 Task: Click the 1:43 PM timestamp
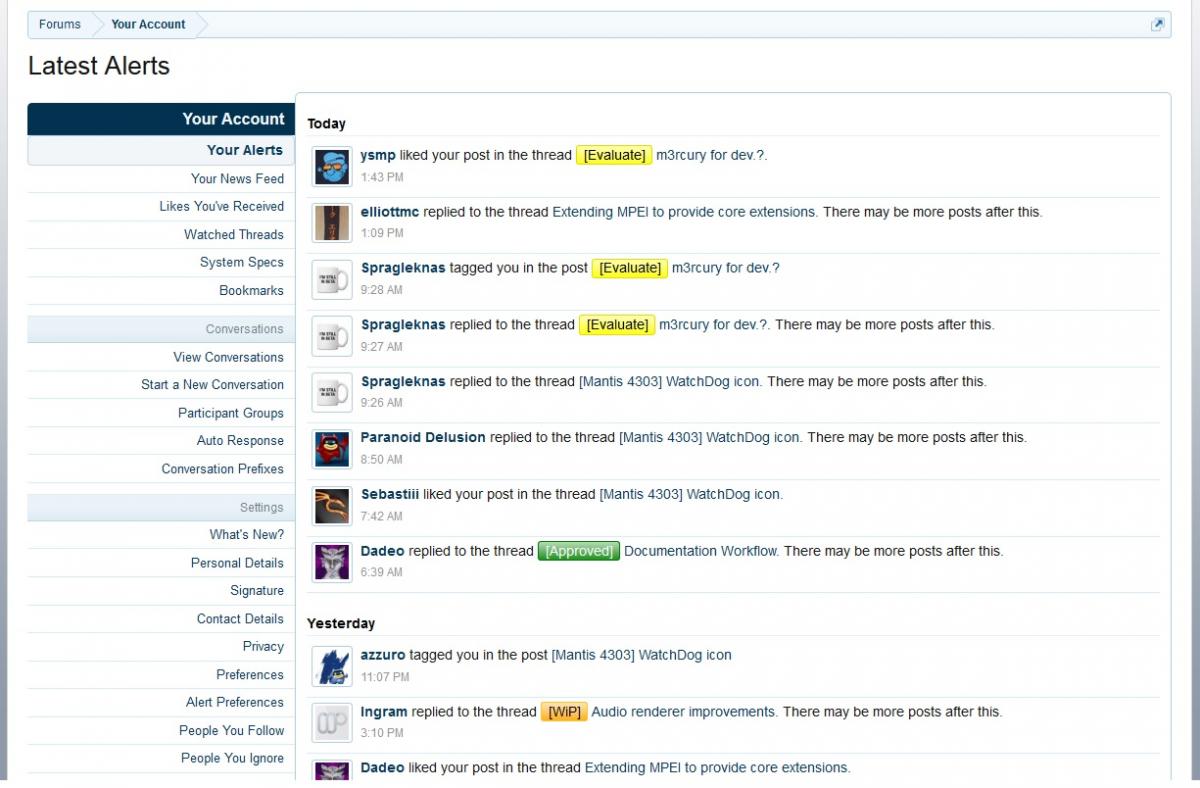point(382,177)
